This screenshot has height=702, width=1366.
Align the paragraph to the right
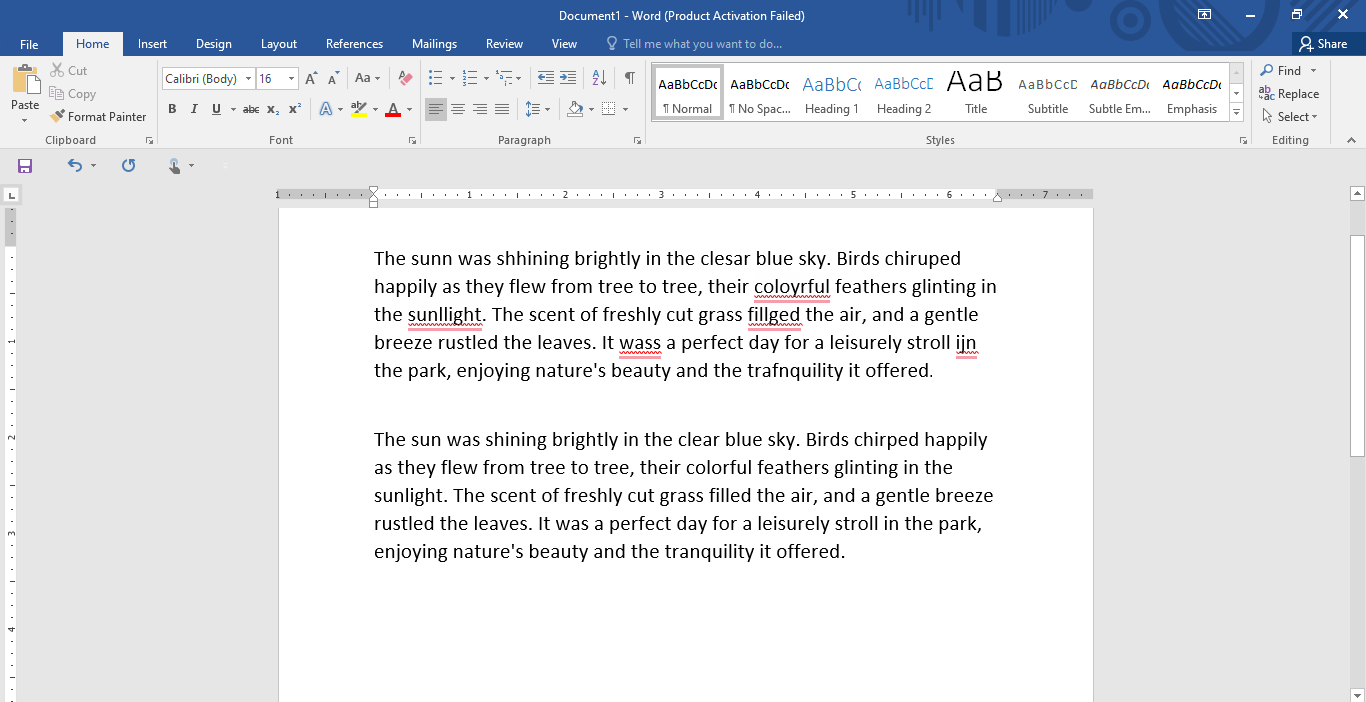point(480,109)
